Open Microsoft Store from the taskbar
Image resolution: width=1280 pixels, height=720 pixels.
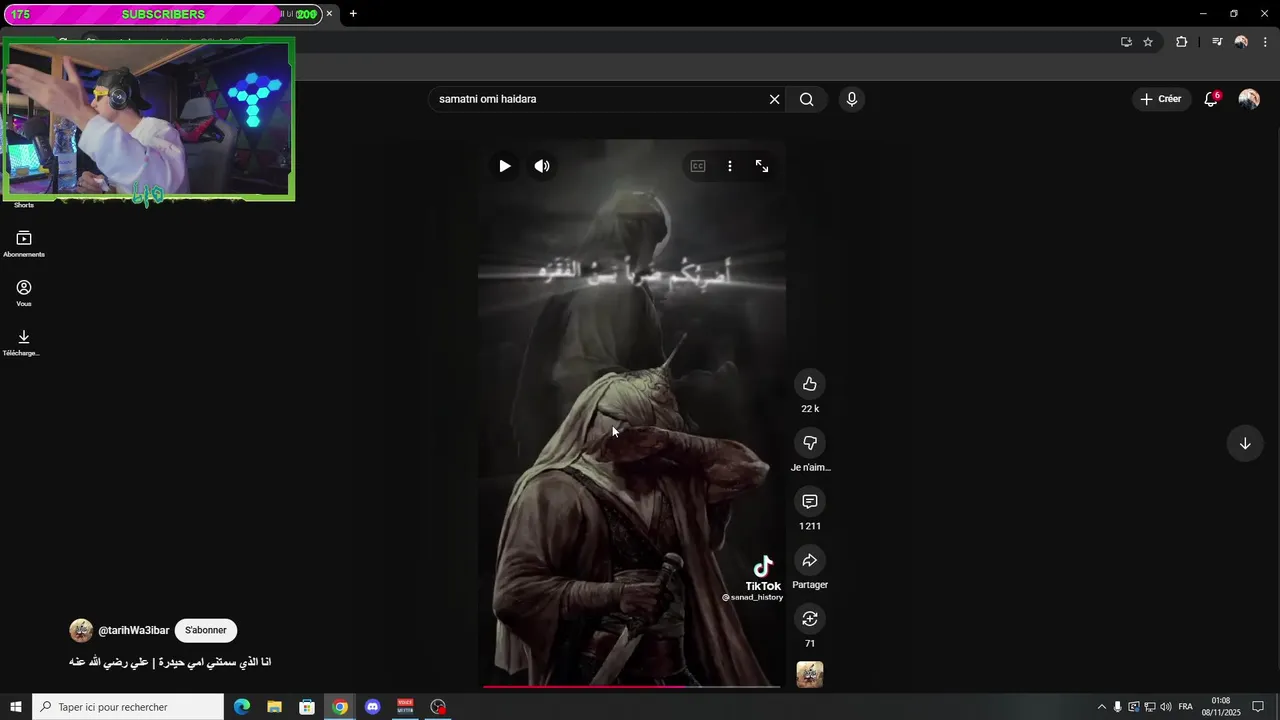(x=307, y=707)
